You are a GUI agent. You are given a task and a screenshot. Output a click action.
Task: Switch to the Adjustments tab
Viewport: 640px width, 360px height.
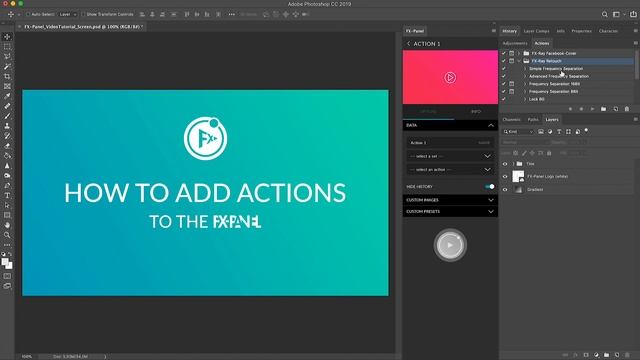[515, 43]
